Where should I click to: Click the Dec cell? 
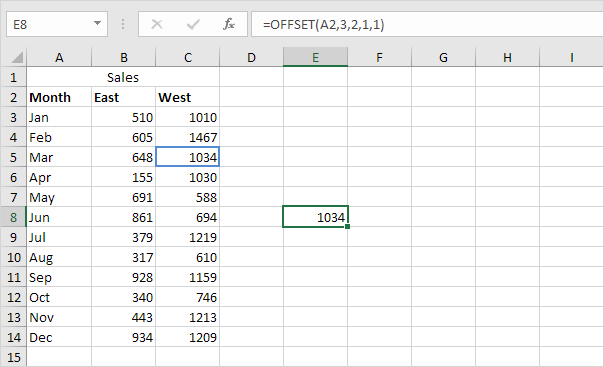(59, 338)
